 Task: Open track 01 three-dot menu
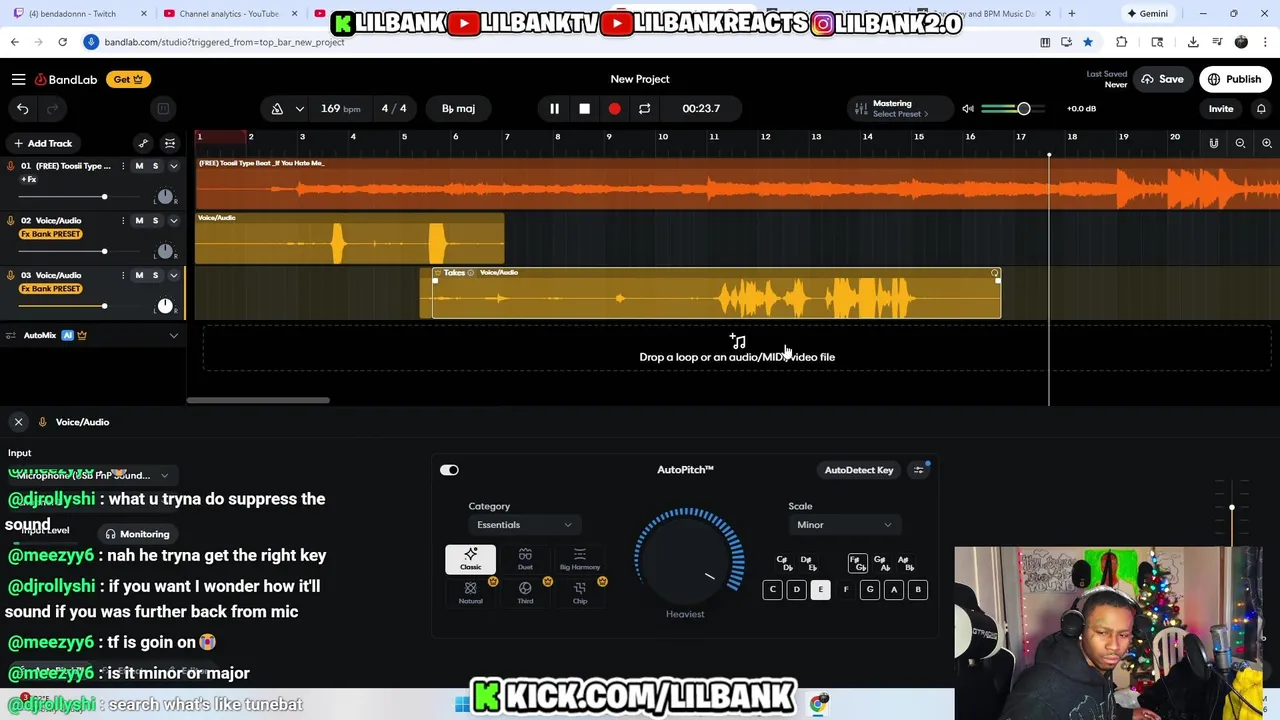coord(123,166)
